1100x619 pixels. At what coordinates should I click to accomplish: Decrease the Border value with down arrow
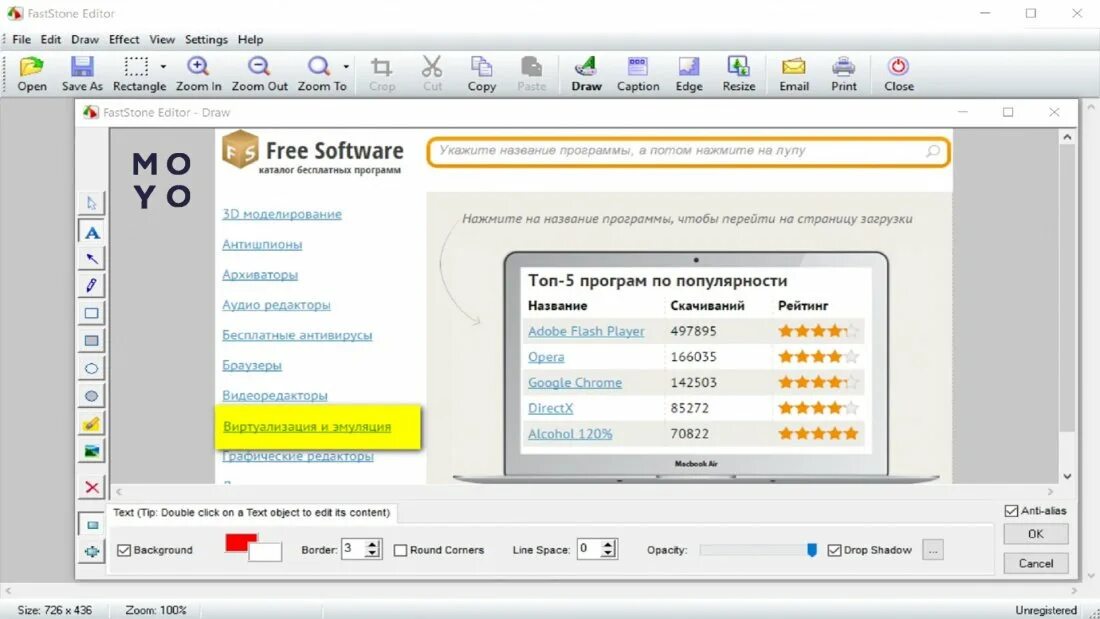point(373,554)
